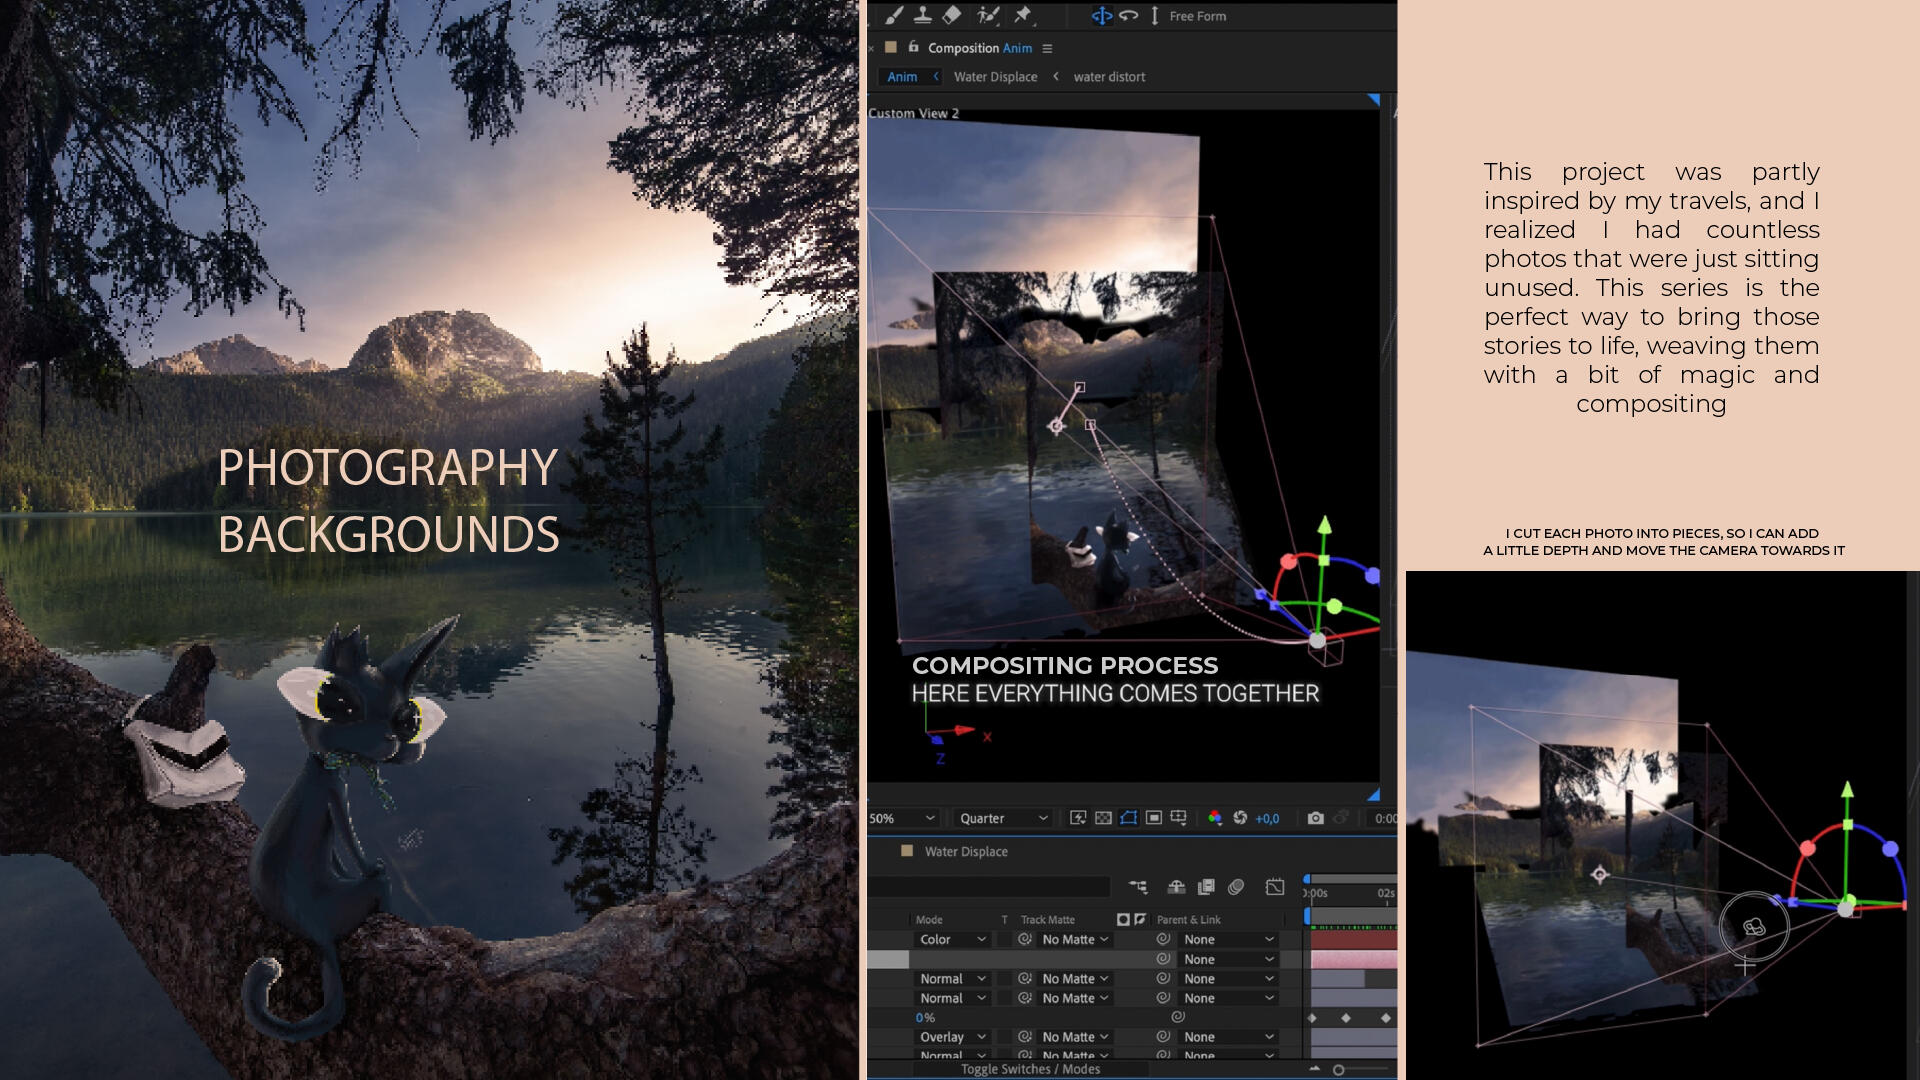Open the 50% magnification dropdown
The width and height of the screenshot is (1920, 1080).
(902, 818)
